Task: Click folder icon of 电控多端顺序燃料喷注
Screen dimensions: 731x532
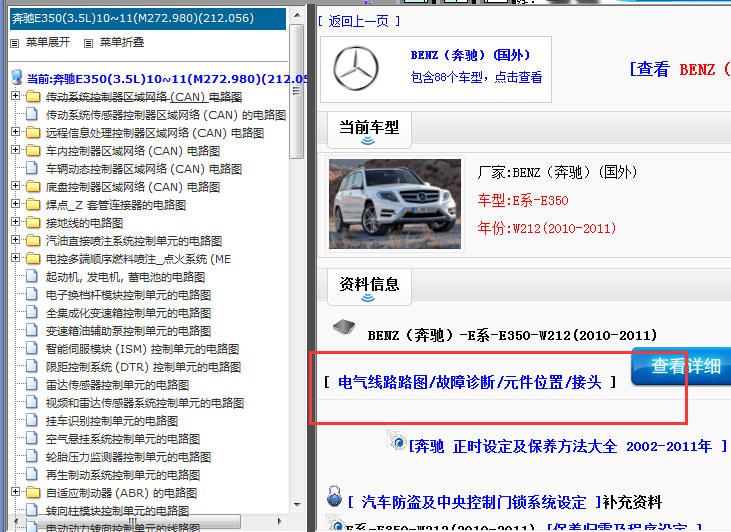Action: click(x=33, y=258)
